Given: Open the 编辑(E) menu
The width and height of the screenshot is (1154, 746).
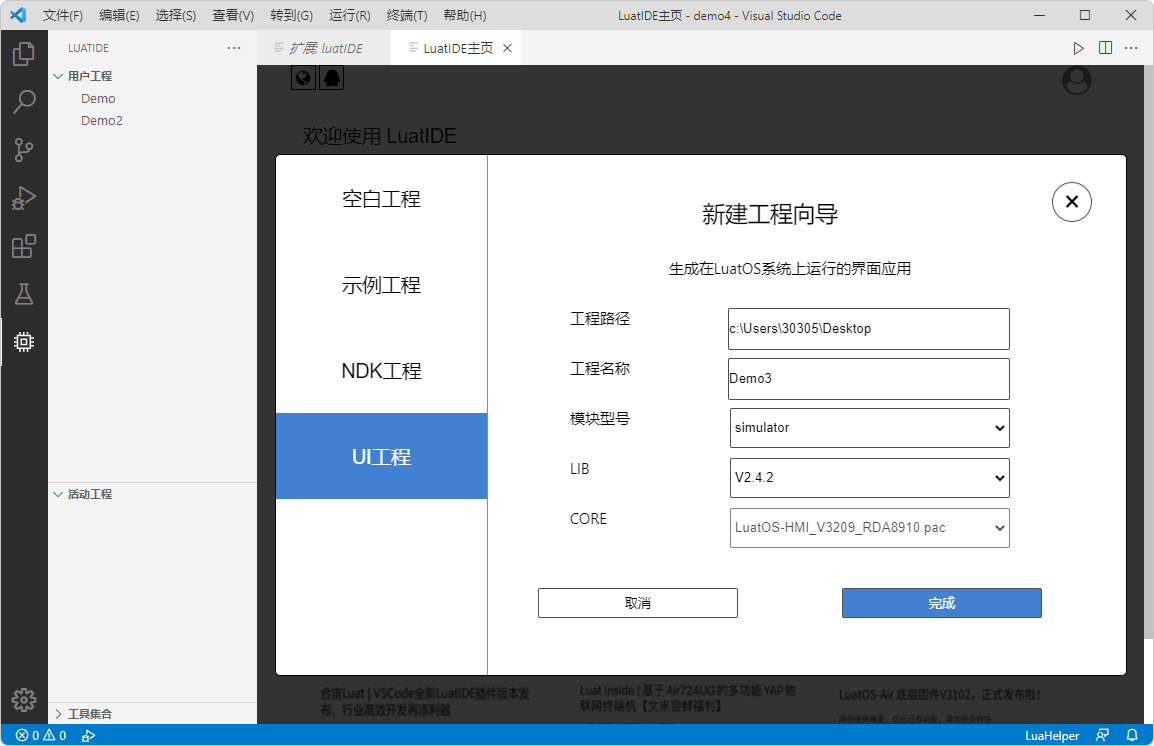Looking at the screenshot, I should [119, 15].
